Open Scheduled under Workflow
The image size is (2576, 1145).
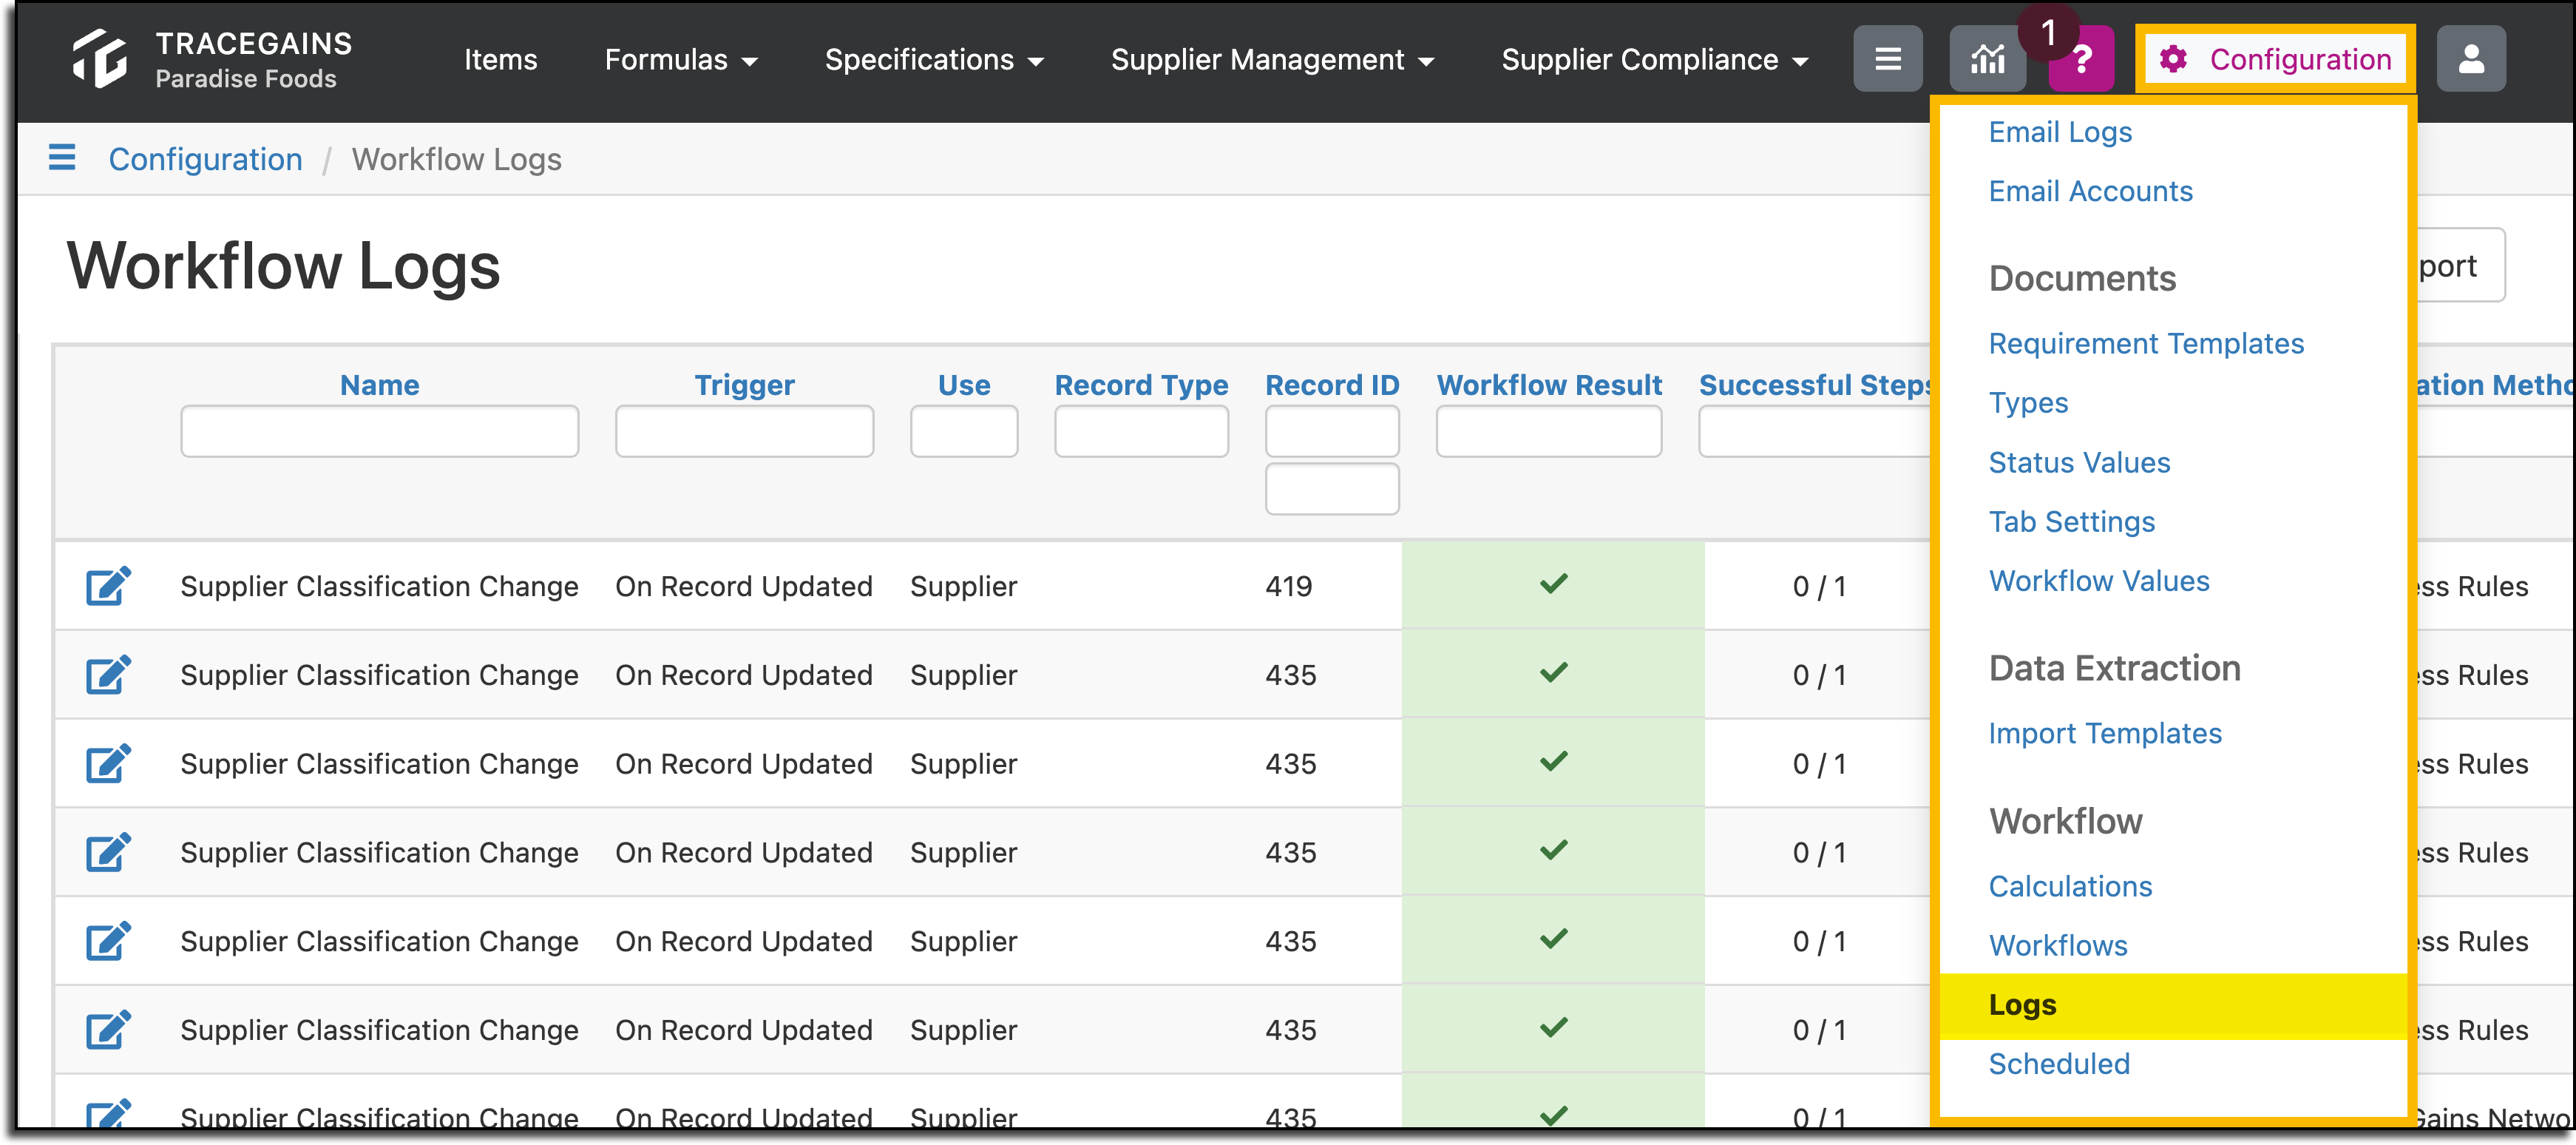click(2058, 1063)
